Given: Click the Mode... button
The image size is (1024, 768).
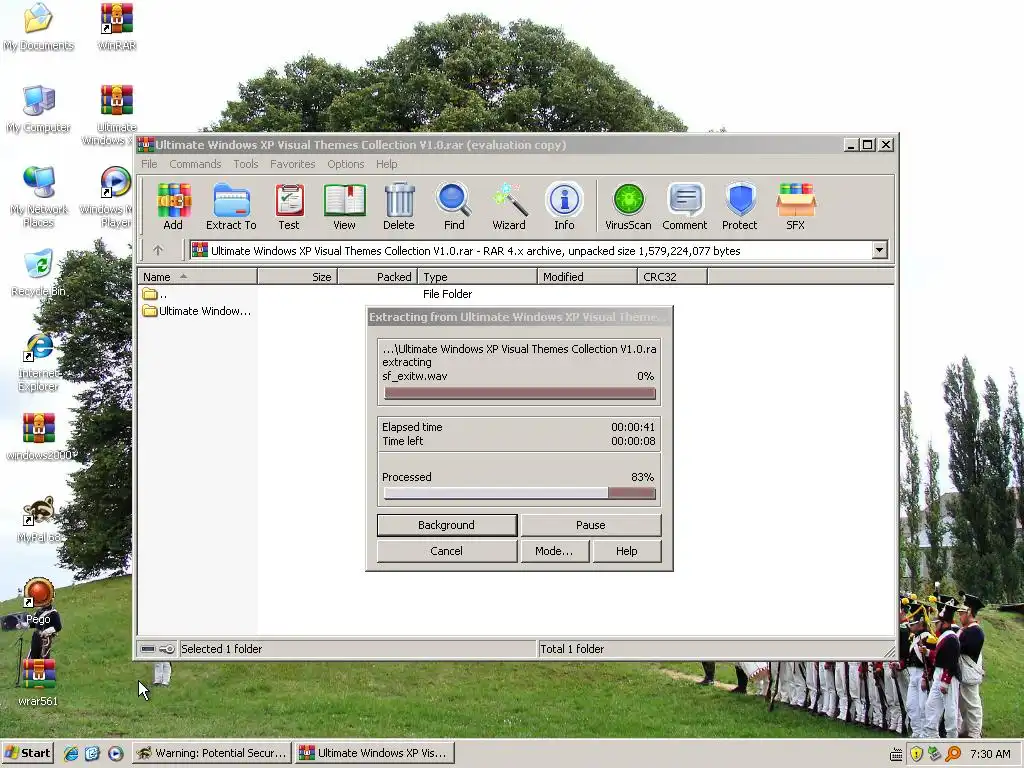Looking at the screenshot, I should (554, 551).
